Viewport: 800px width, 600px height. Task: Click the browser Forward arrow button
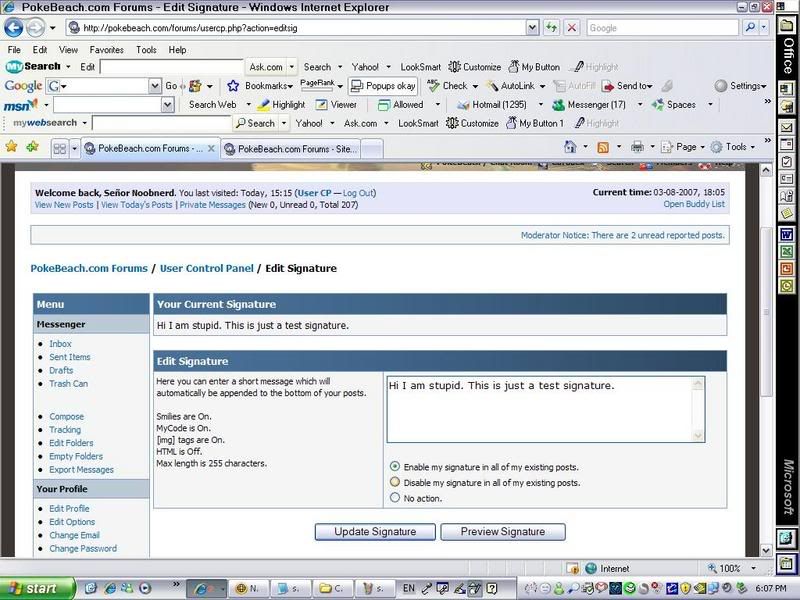tap(35, 28)
